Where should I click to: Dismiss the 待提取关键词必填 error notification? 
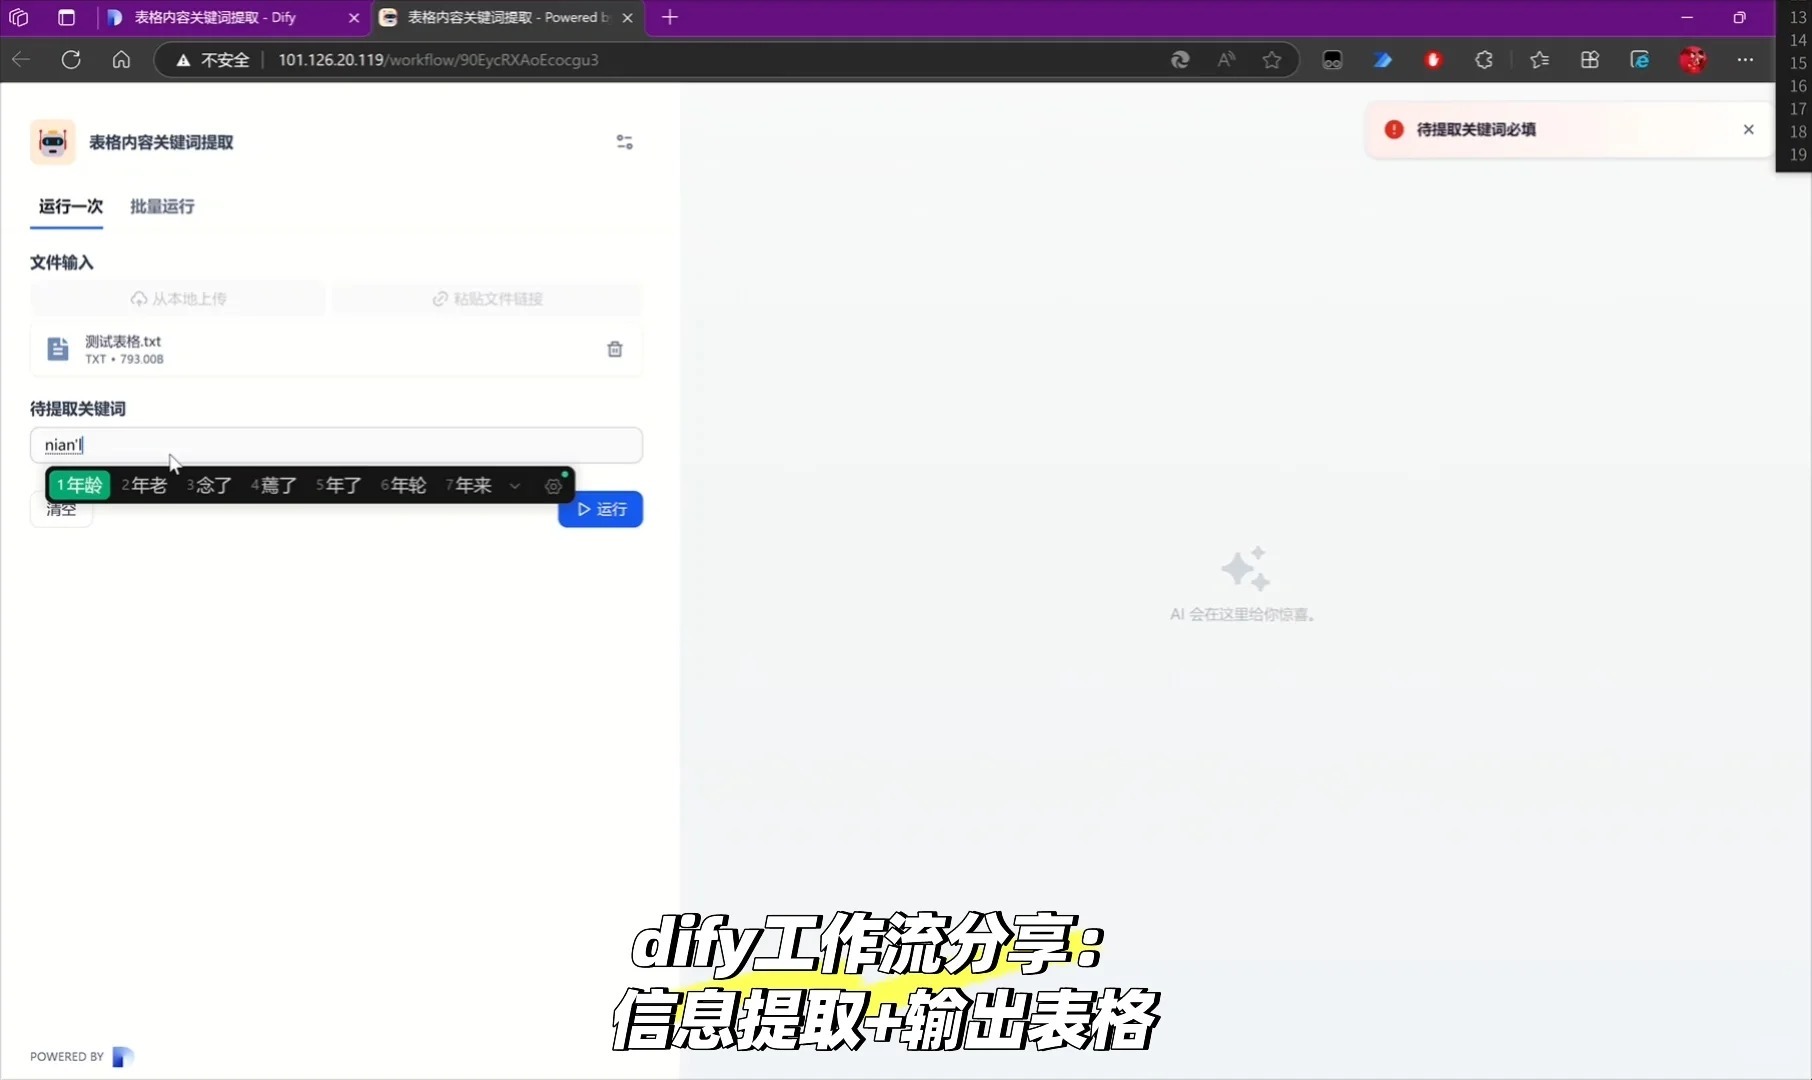1749,129
